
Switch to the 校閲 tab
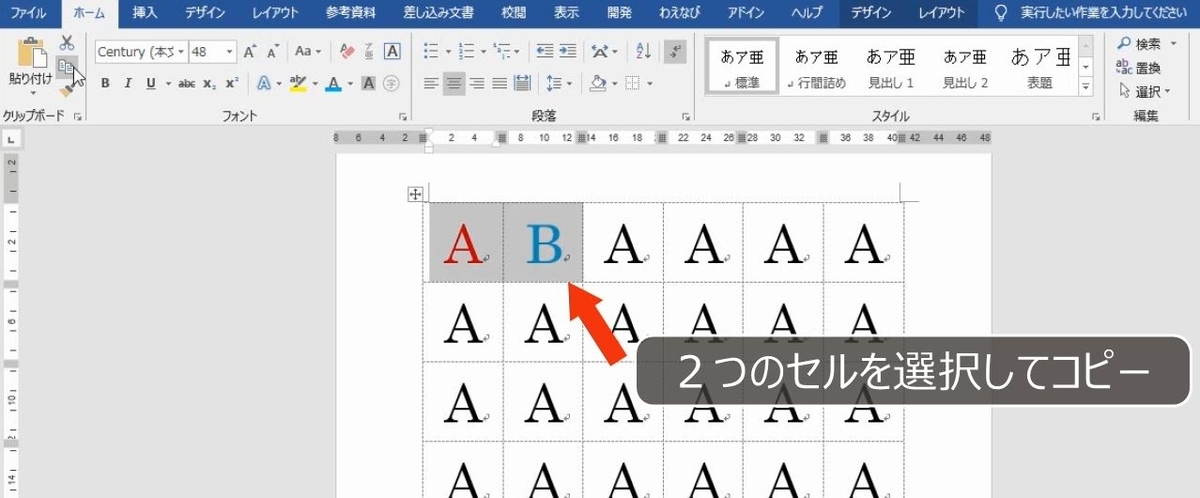click(x=514, y=13)
